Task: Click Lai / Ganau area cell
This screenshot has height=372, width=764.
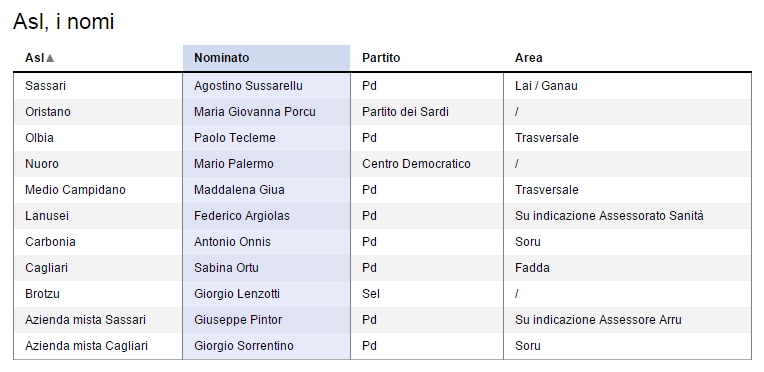Action: click(x=627, y=86)
